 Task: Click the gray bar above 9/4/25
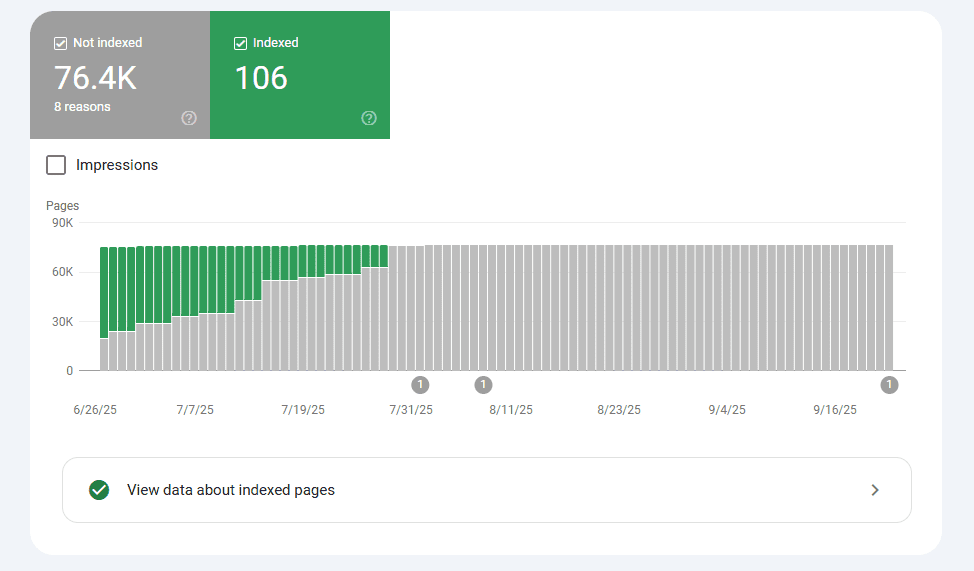coord(726,308)
